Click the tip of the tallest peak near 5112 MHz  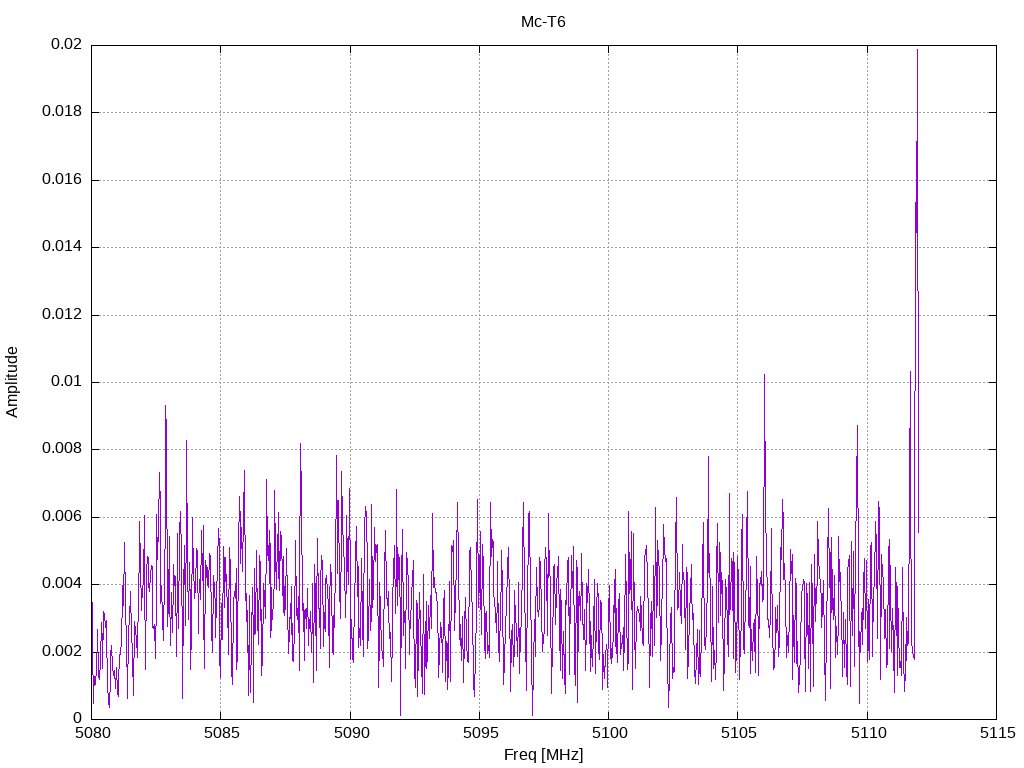pyautogui.click(x=917, y=50)
